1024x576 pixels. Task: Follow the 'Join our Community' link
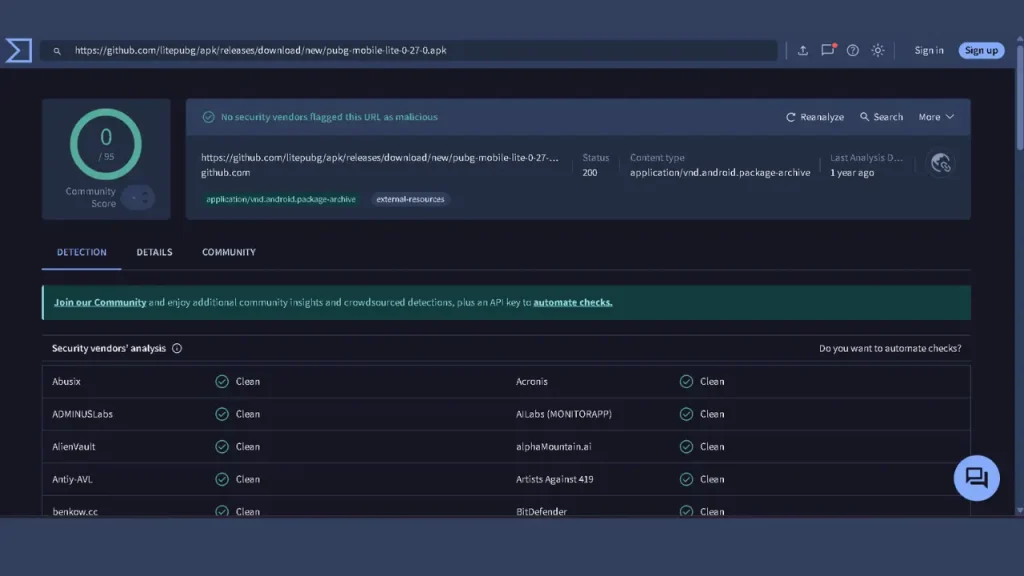point(100,302)
